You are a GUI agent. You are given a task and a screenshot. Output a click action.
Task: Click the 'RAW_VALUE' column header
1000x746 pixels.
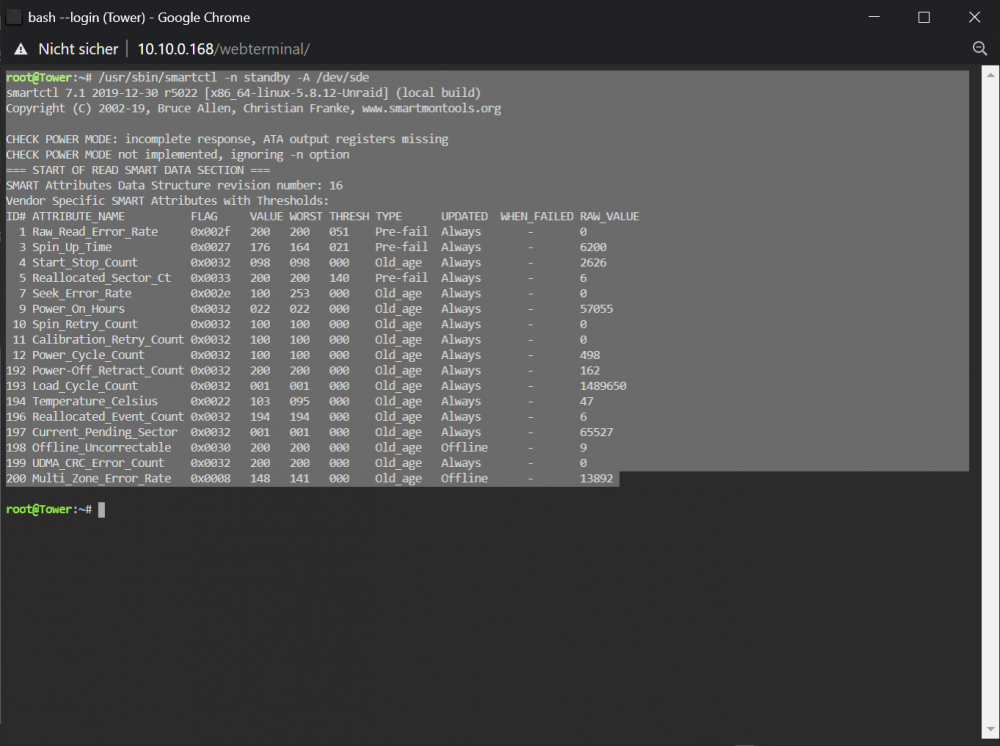[x=609, y=216]
